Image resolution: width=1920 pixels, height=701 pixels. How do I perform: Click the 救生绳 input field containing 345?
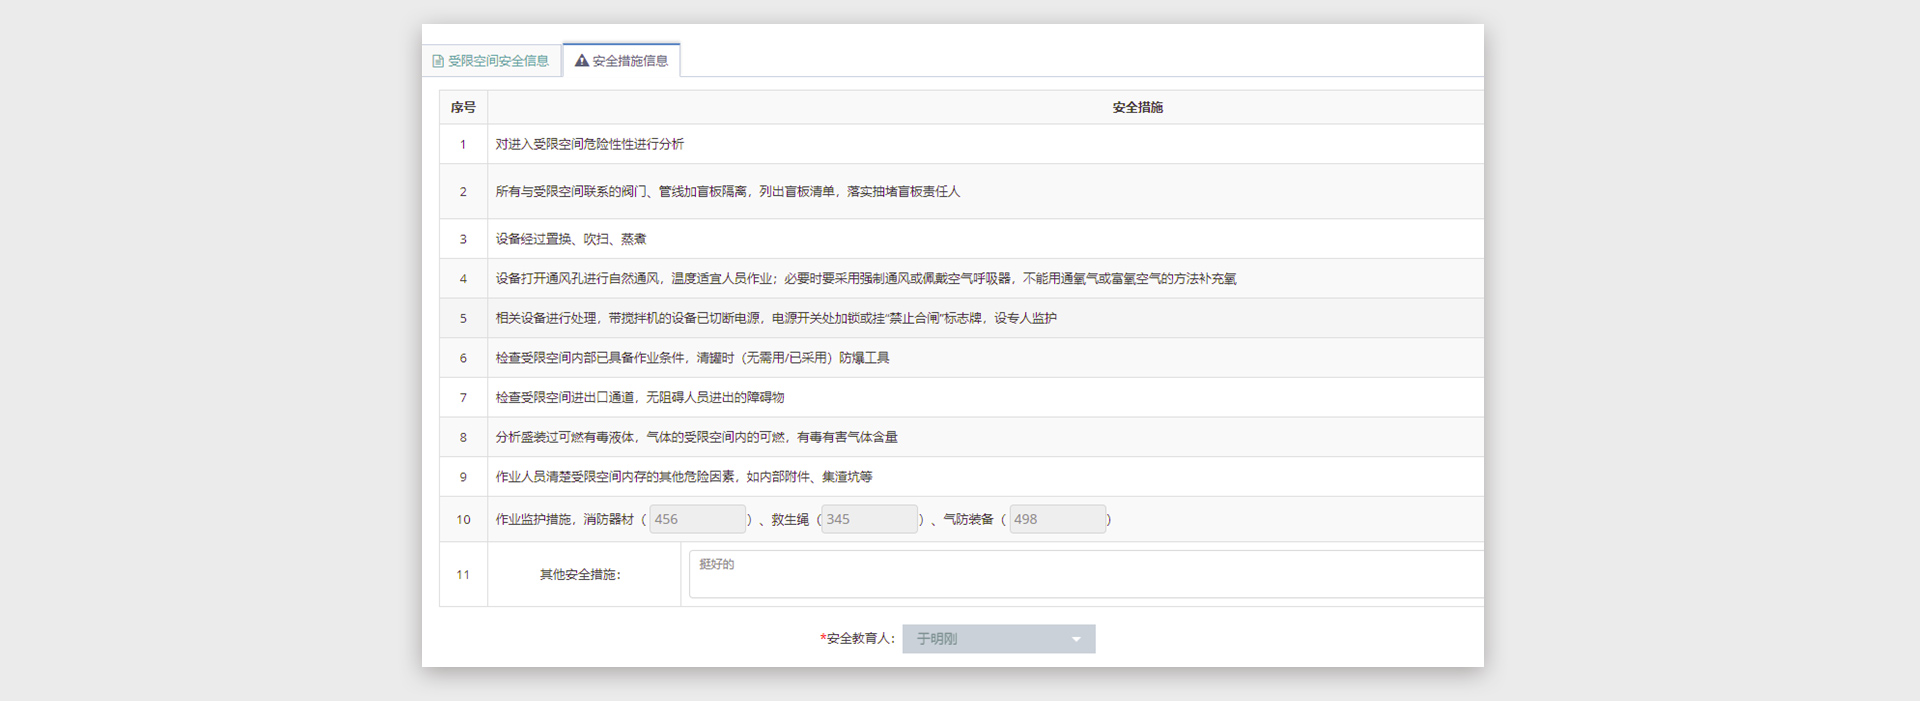[868, 519]
